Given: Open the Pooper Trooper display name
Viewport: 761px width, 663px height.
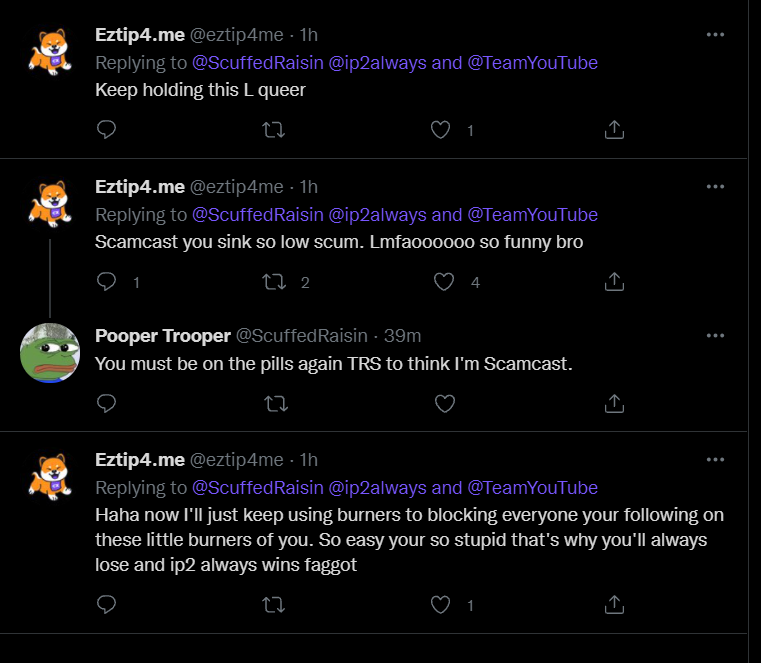Looking at the screenshot, I should 163,335.
